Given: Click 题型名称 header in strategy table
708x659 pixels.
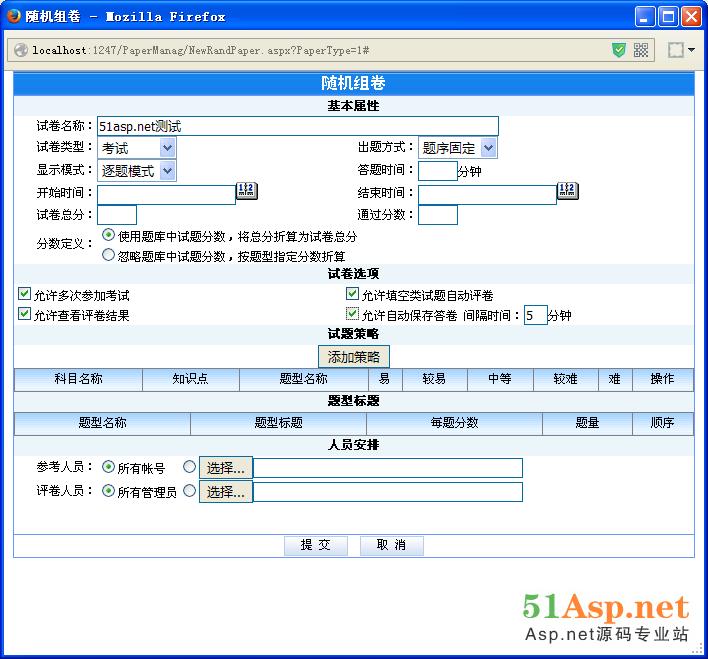Looking at the screenshot, I should tap(304, 379).
